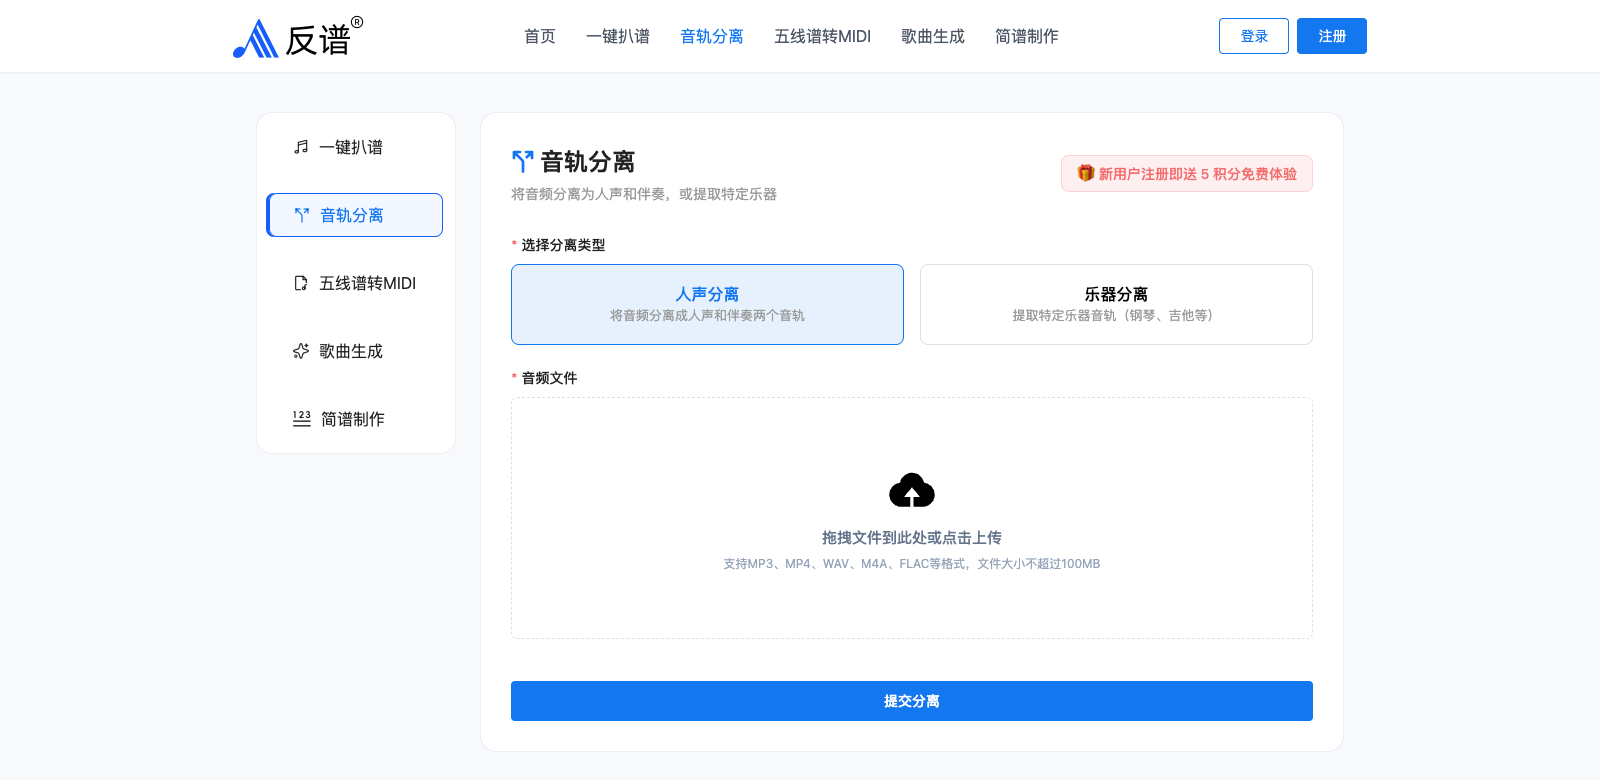This screenshot has width=1600, height=780.
Task: Go to 歌曲生成 in the sidebar
Action: [x=355, y=351]
